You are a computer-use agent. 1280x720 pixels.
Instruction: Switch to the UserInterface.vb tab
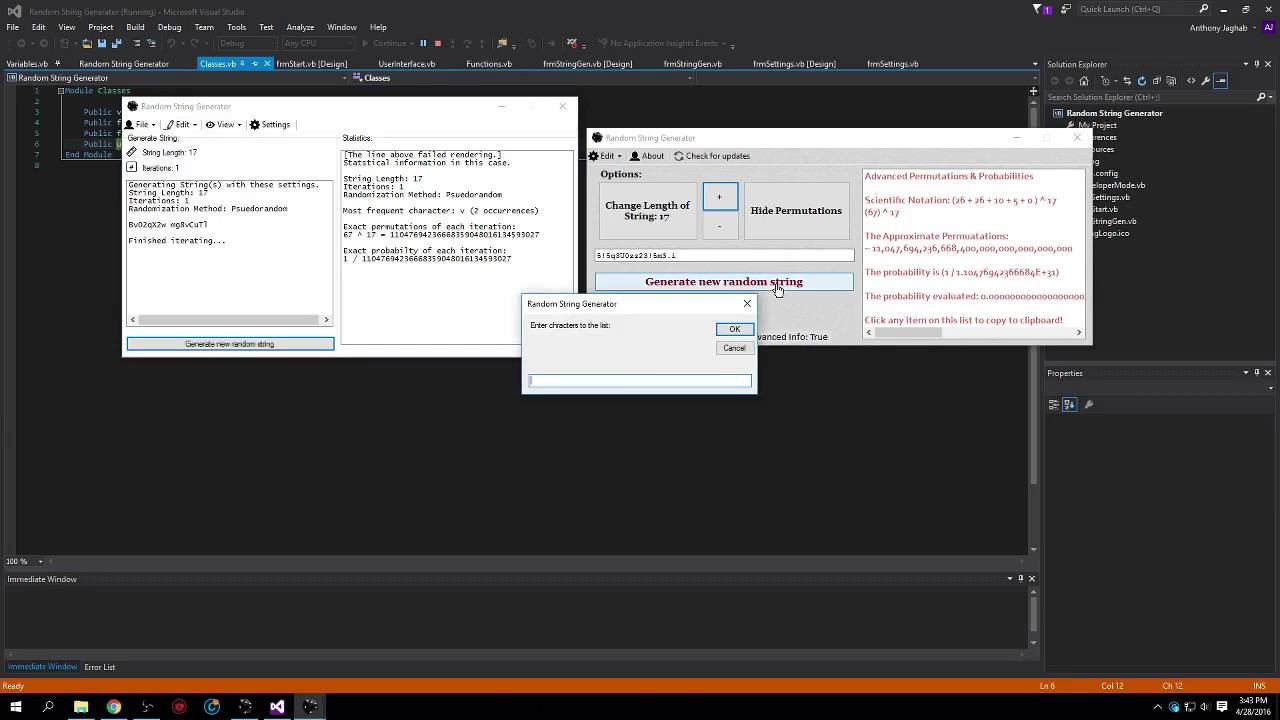pos(407,64)
